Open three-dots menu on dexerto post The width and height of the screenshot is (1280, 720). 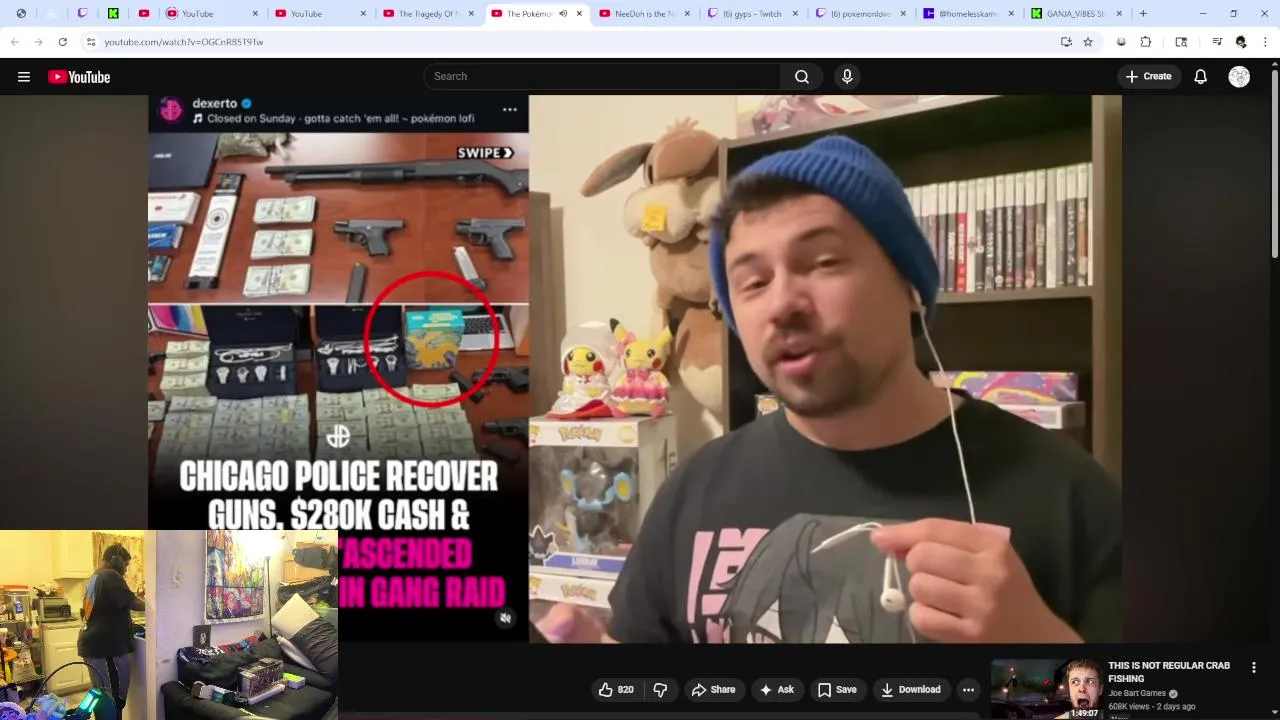coord(510,109)
